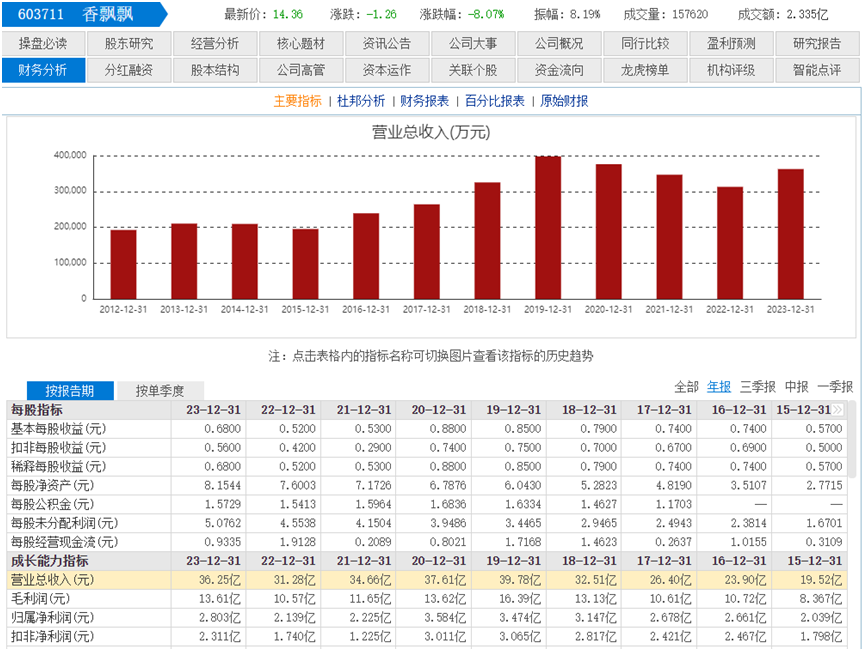Click the double-arrow to show earlier periods
The width and height of the screenshot is (867, 651).
click(837, 410)
